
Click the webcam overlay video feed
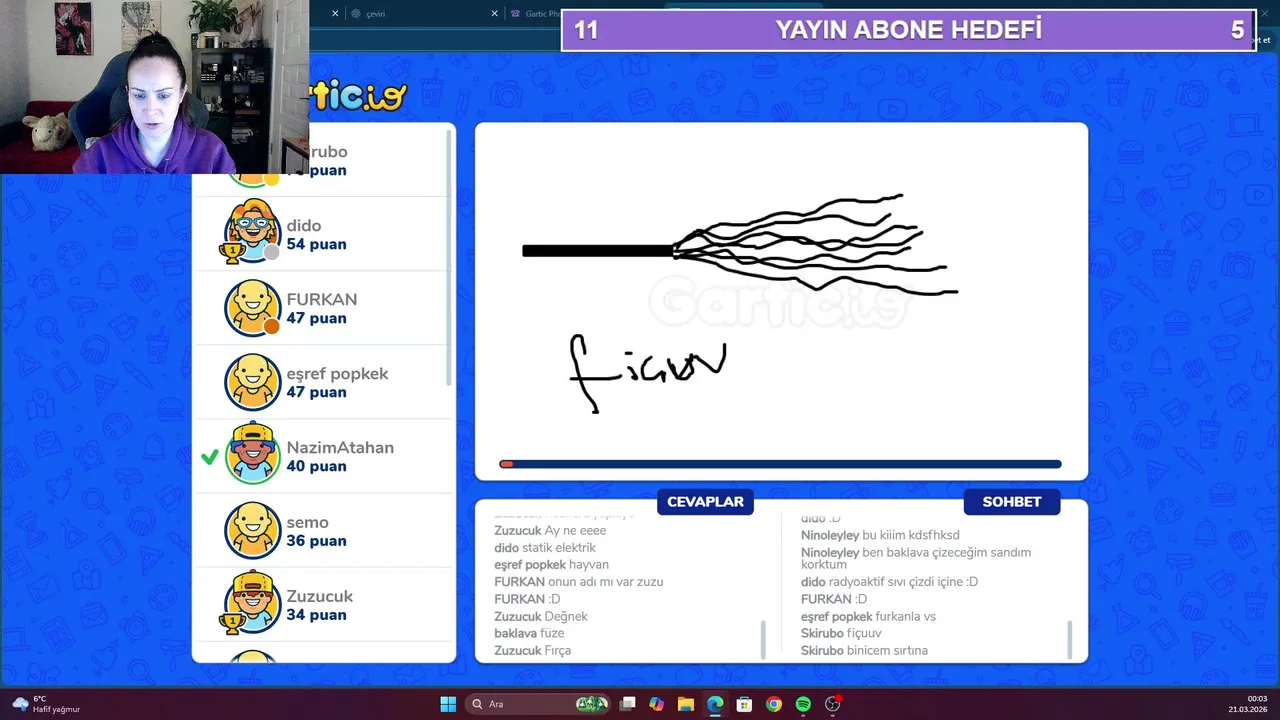click(154, 87)
